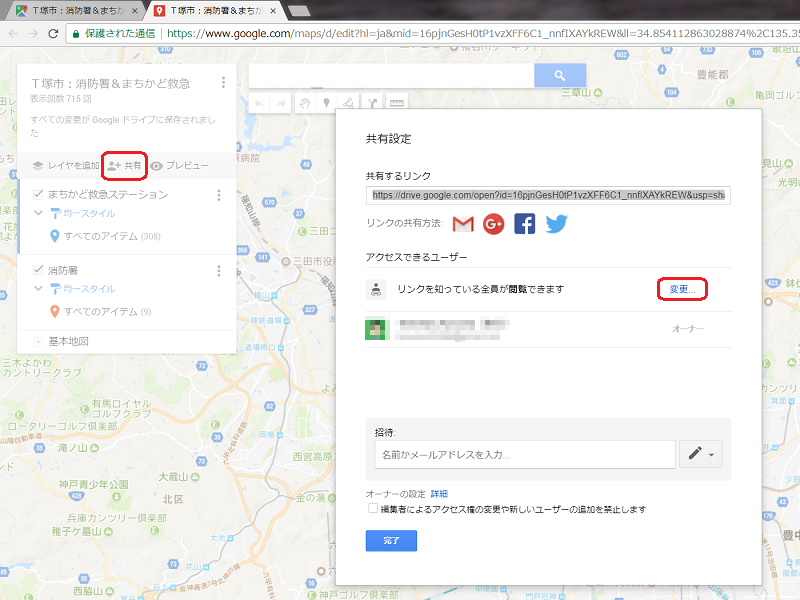Click the map search box
This screenshot has height=600, width=800.
(391, 76)
